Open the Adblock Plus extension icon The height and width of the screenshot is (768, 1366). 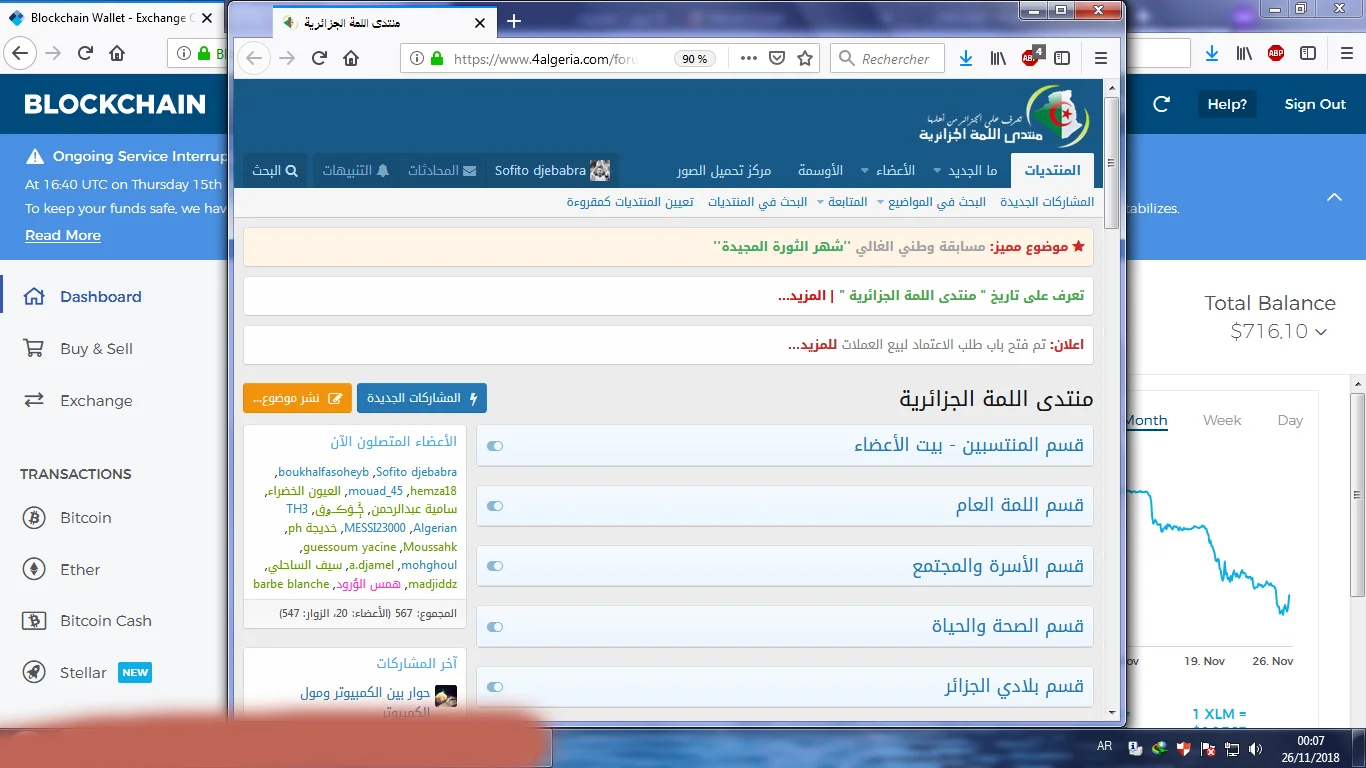1031,58
